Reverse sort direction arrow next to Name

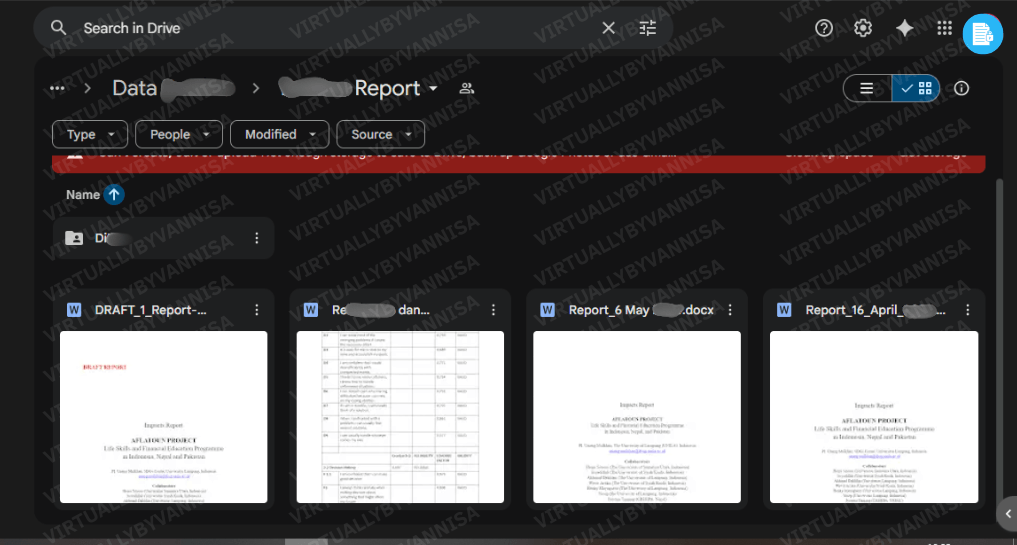coord(114,195)
